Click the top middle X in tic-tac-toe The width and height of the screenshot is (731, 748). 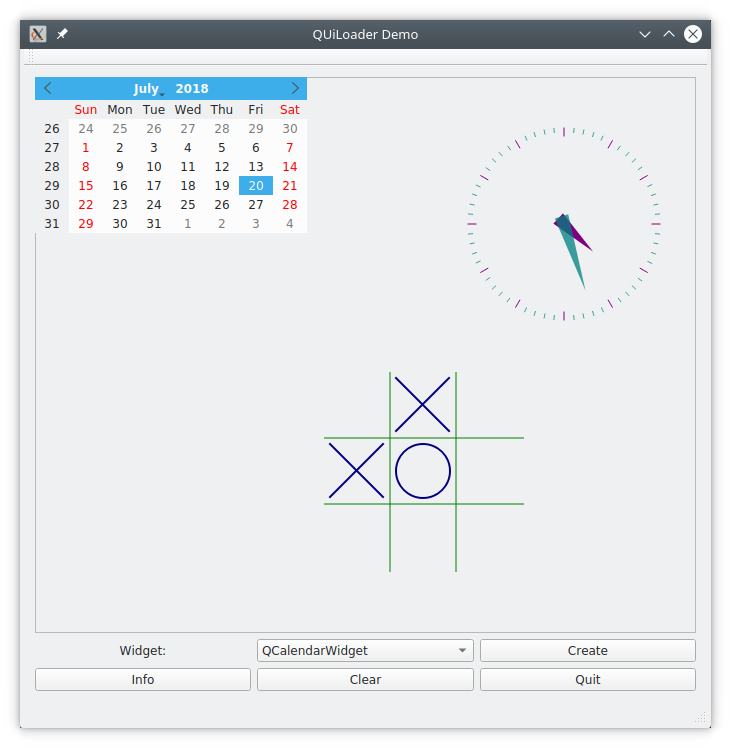tap(423, 405)
